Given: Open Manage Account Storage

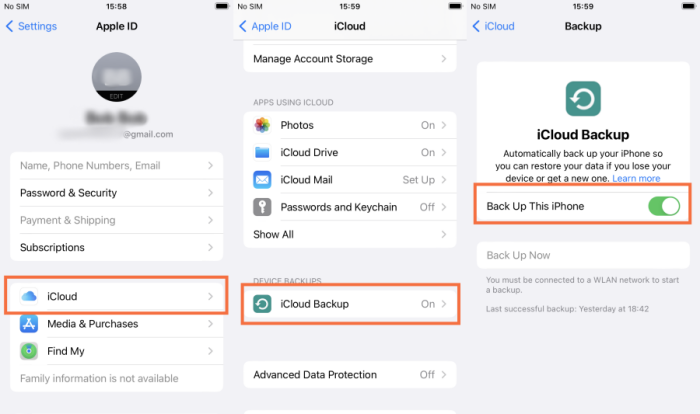Looking at the screenshot, I should [x=350, y=59].
